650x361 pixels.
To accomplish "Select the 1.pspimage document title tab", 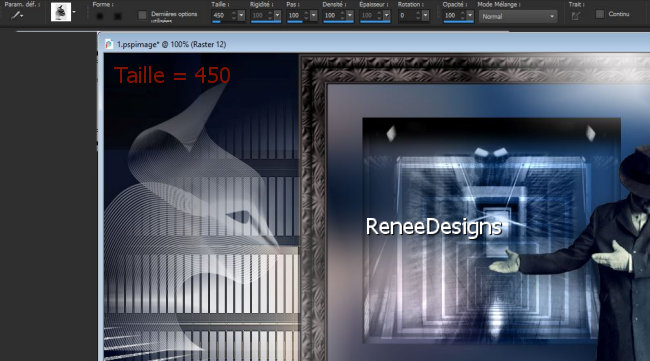I will [x=171, y=44].
